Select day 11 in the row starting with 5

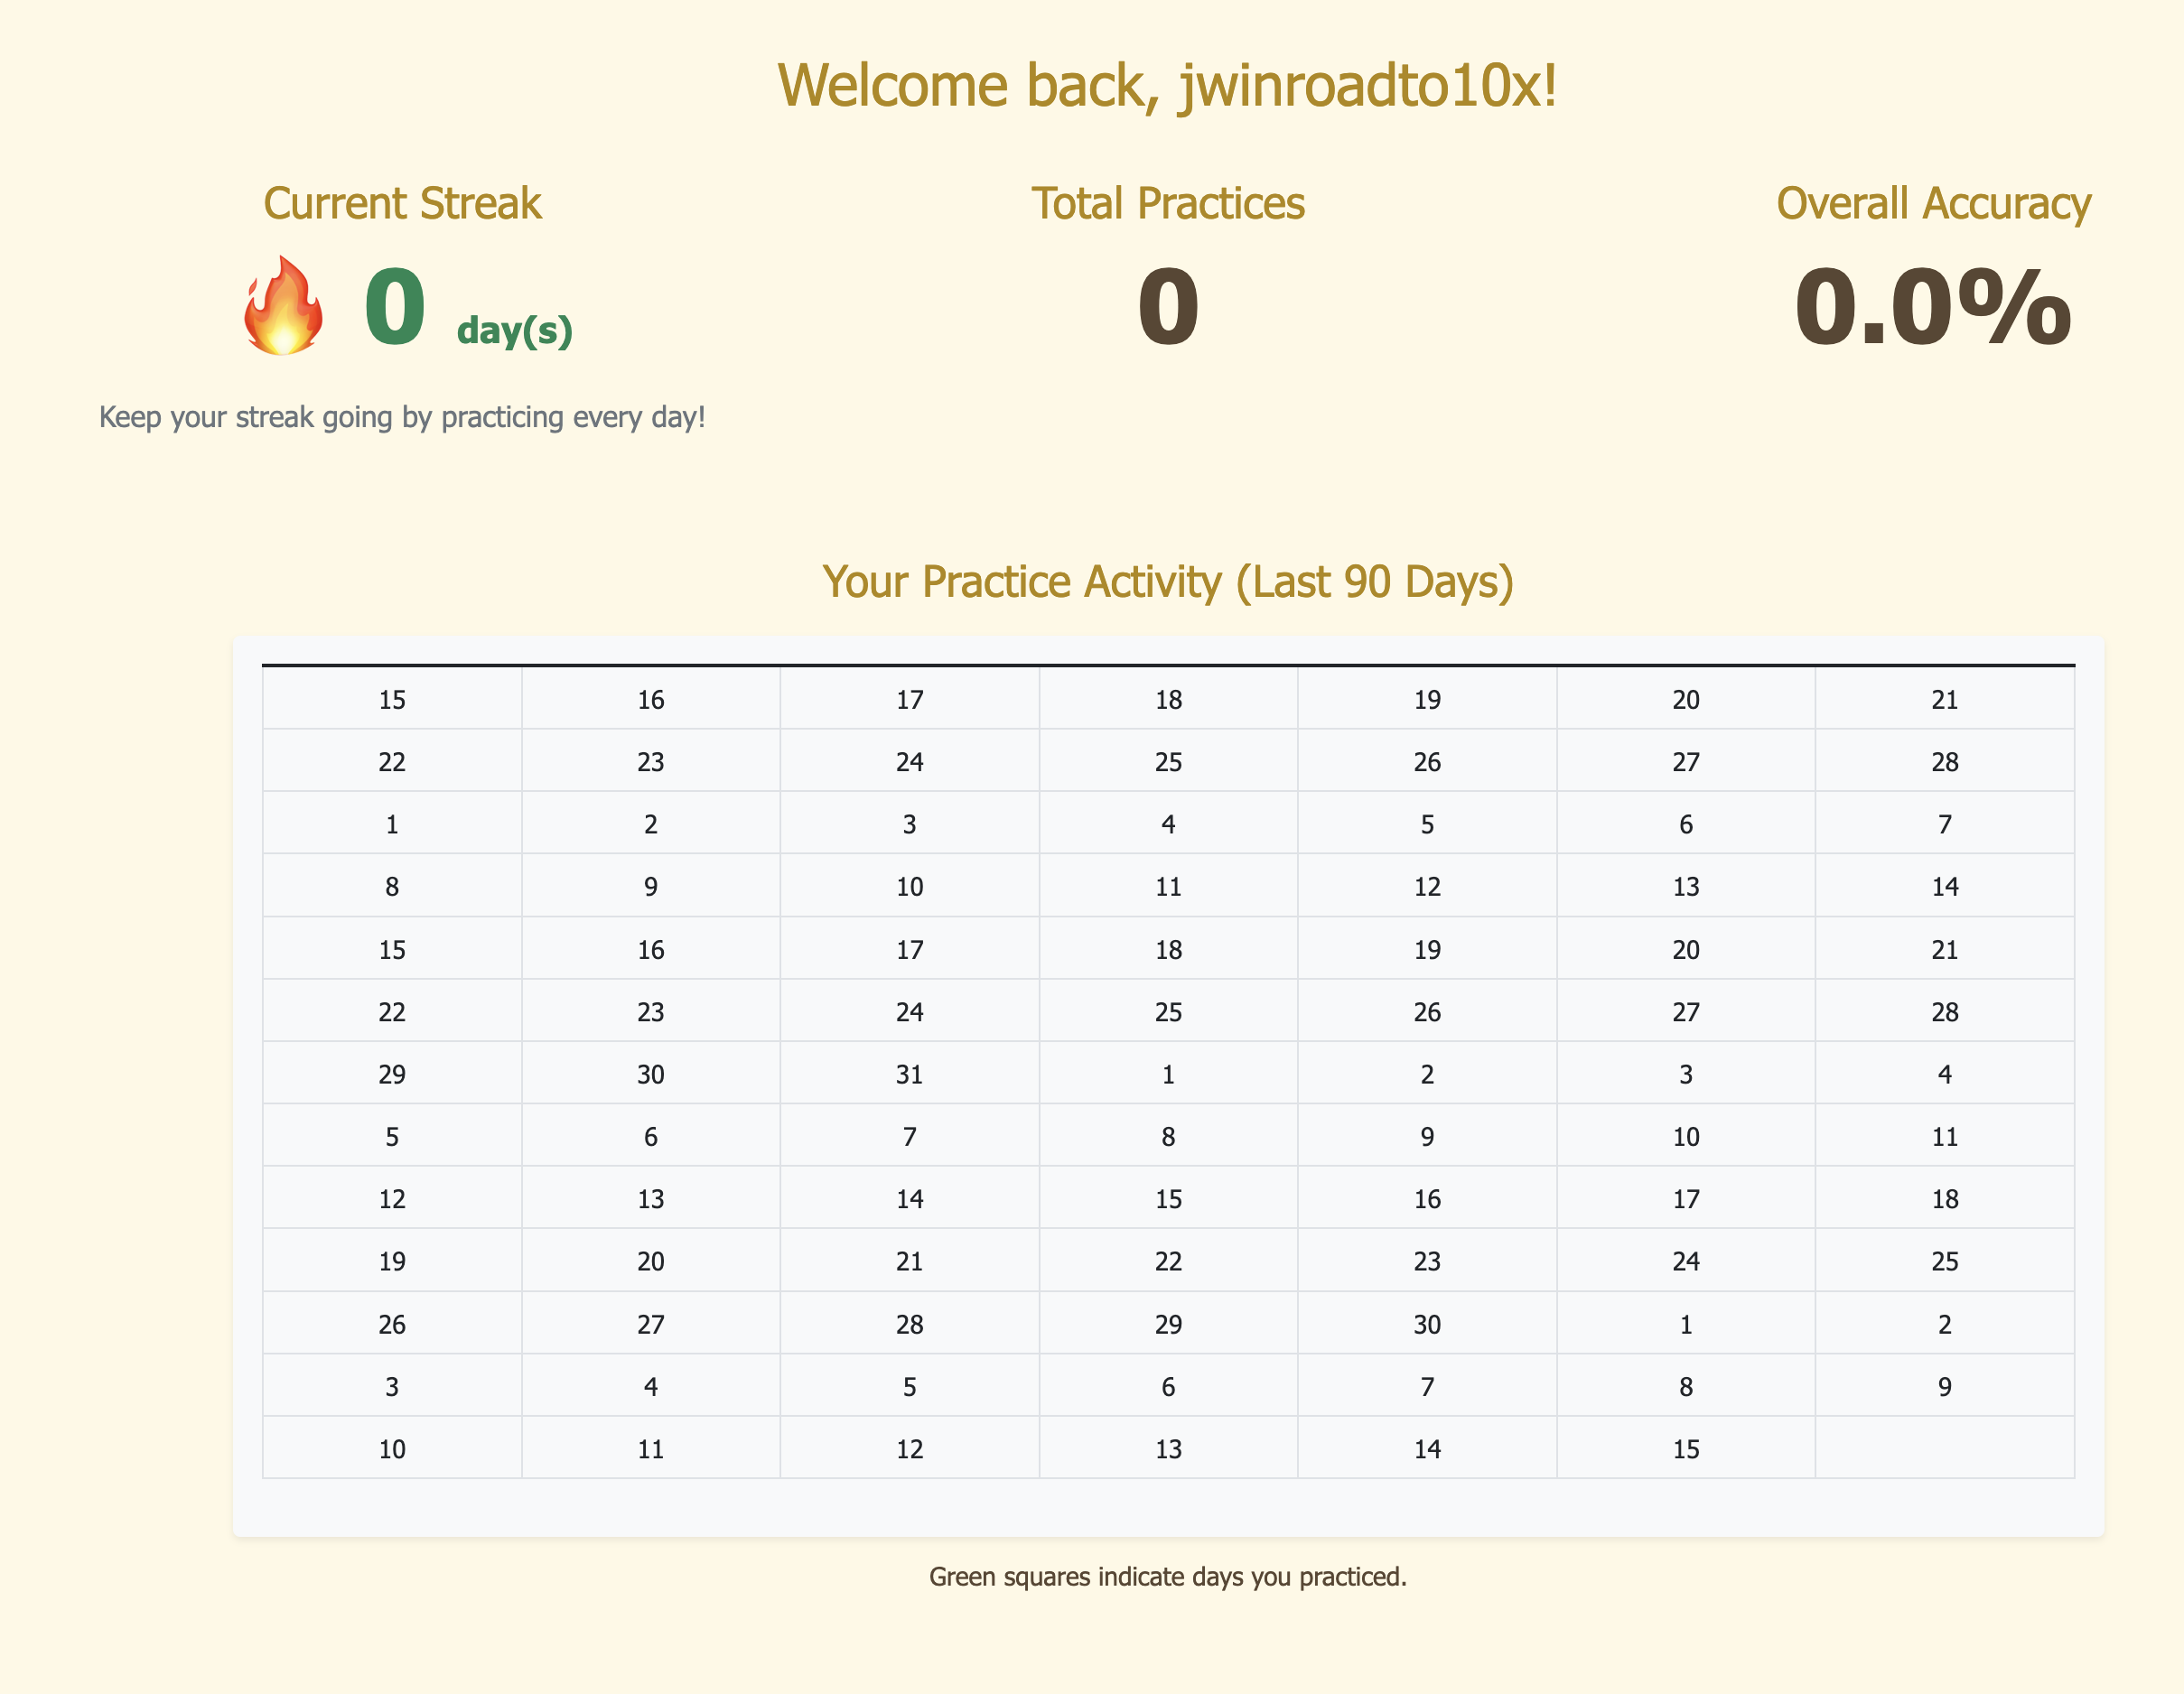point(1945,1135)
